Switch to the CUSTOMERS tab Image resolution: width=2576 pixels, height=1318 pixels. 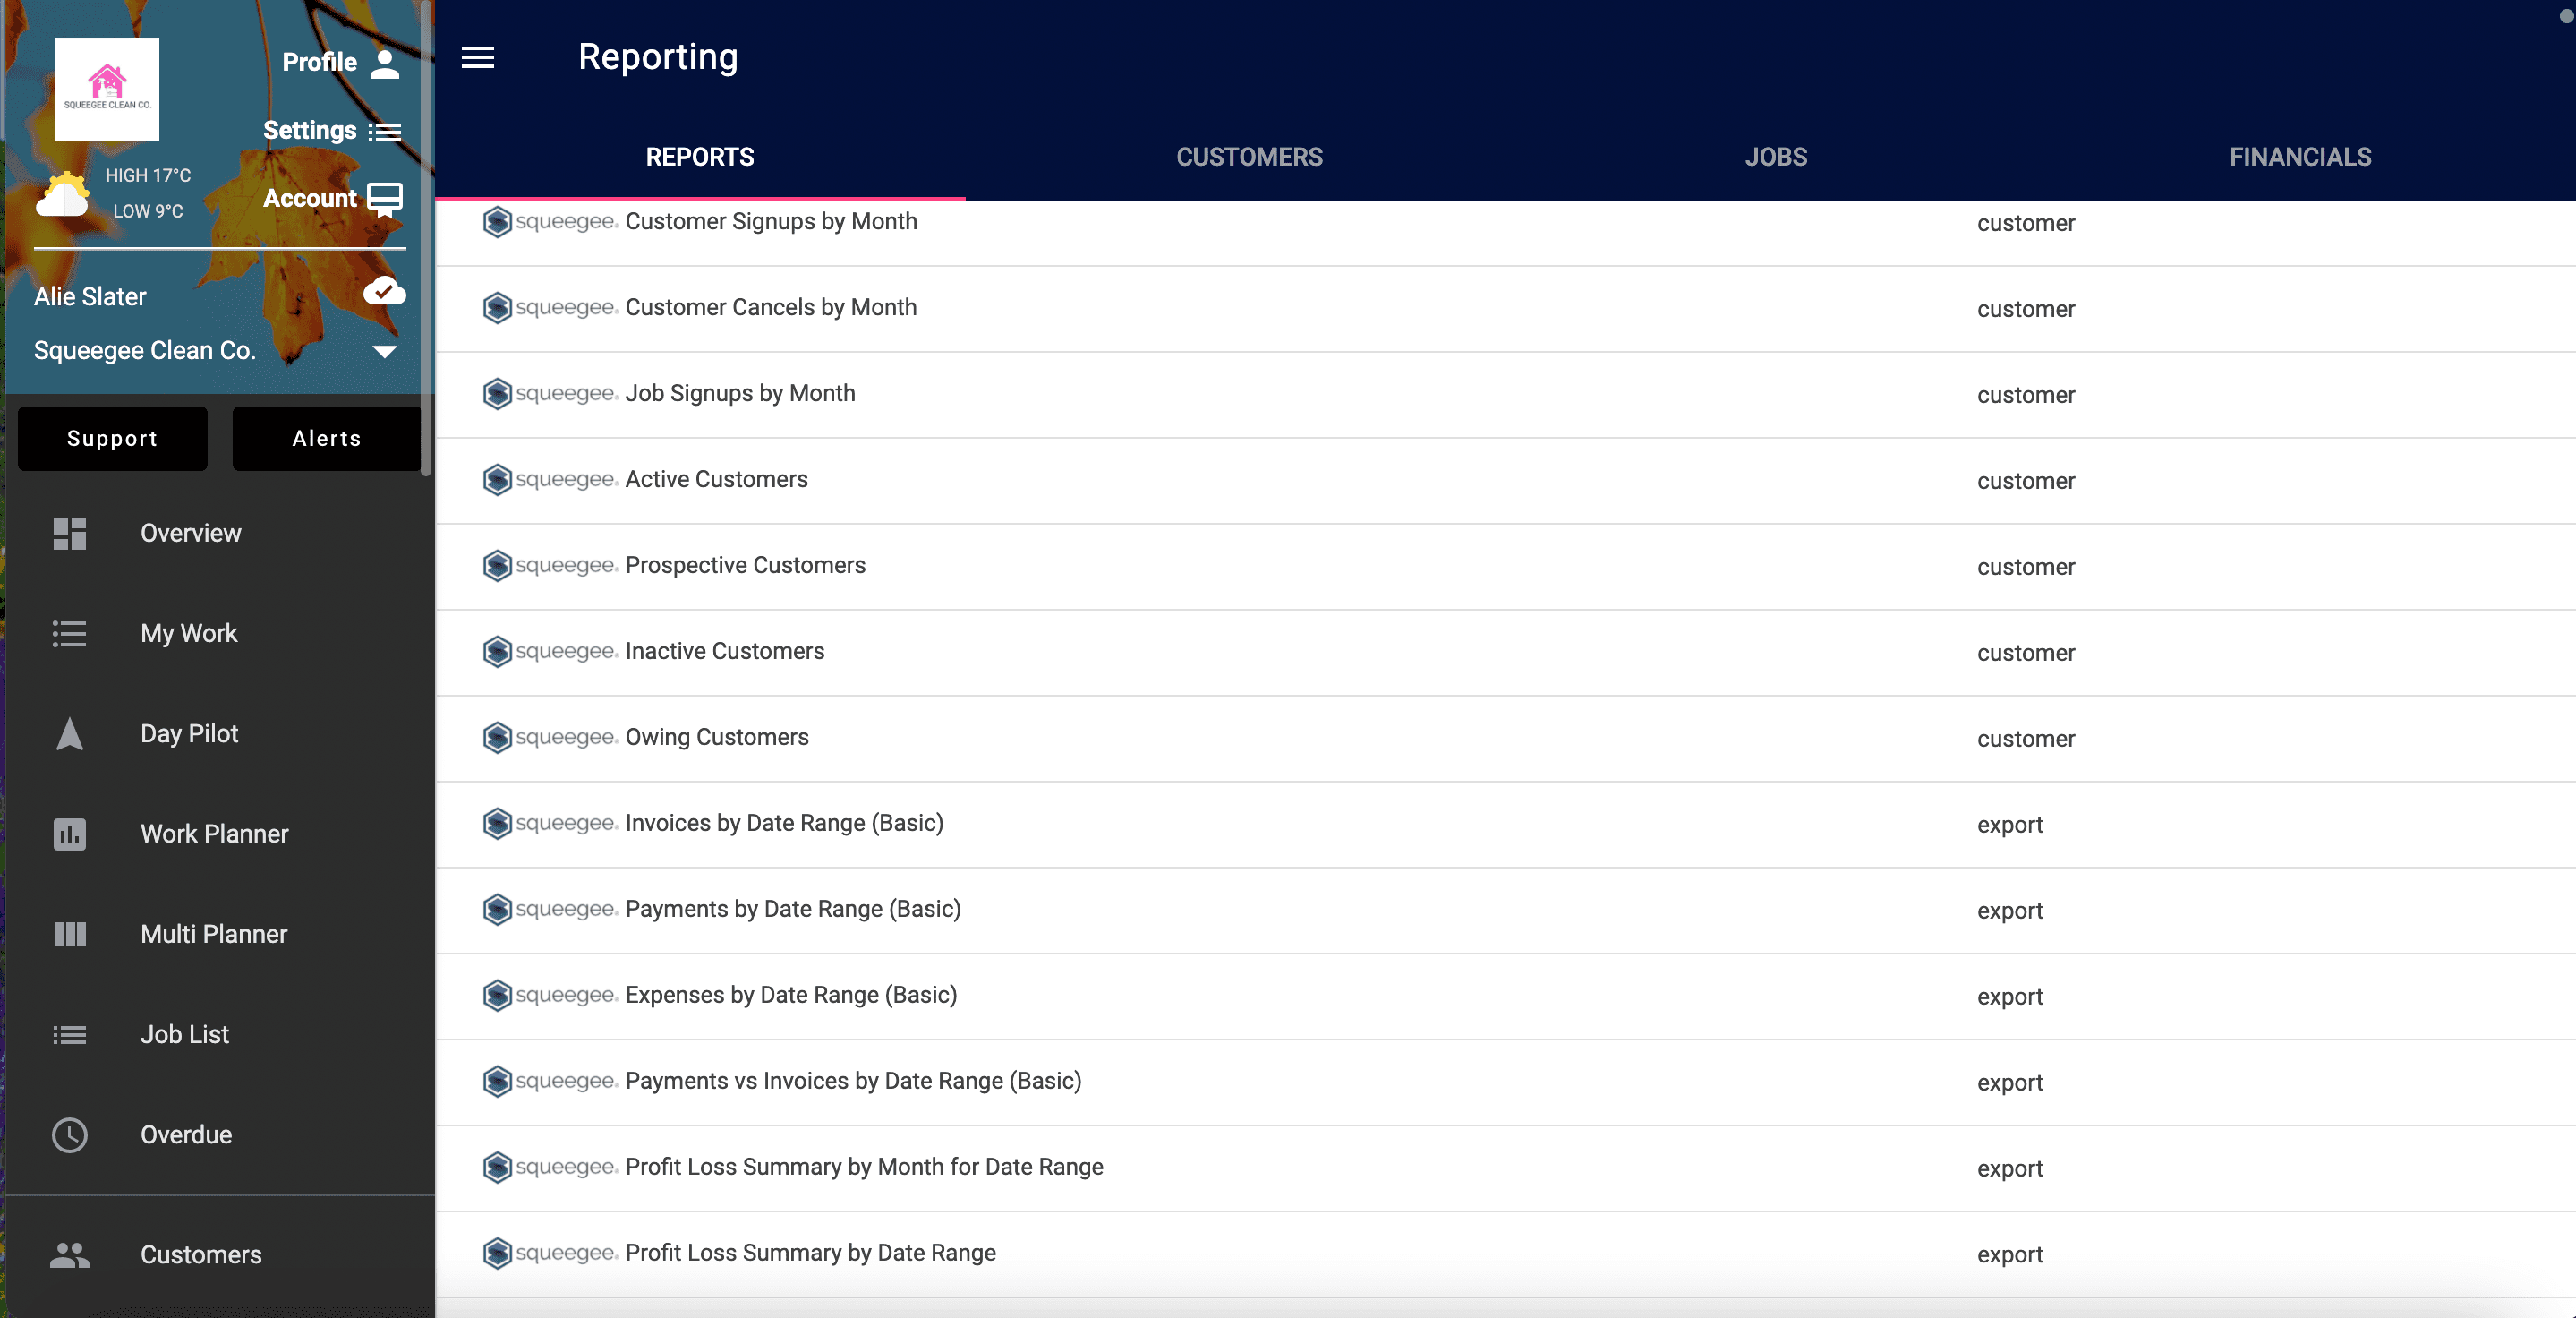[x=1249, y=157]
